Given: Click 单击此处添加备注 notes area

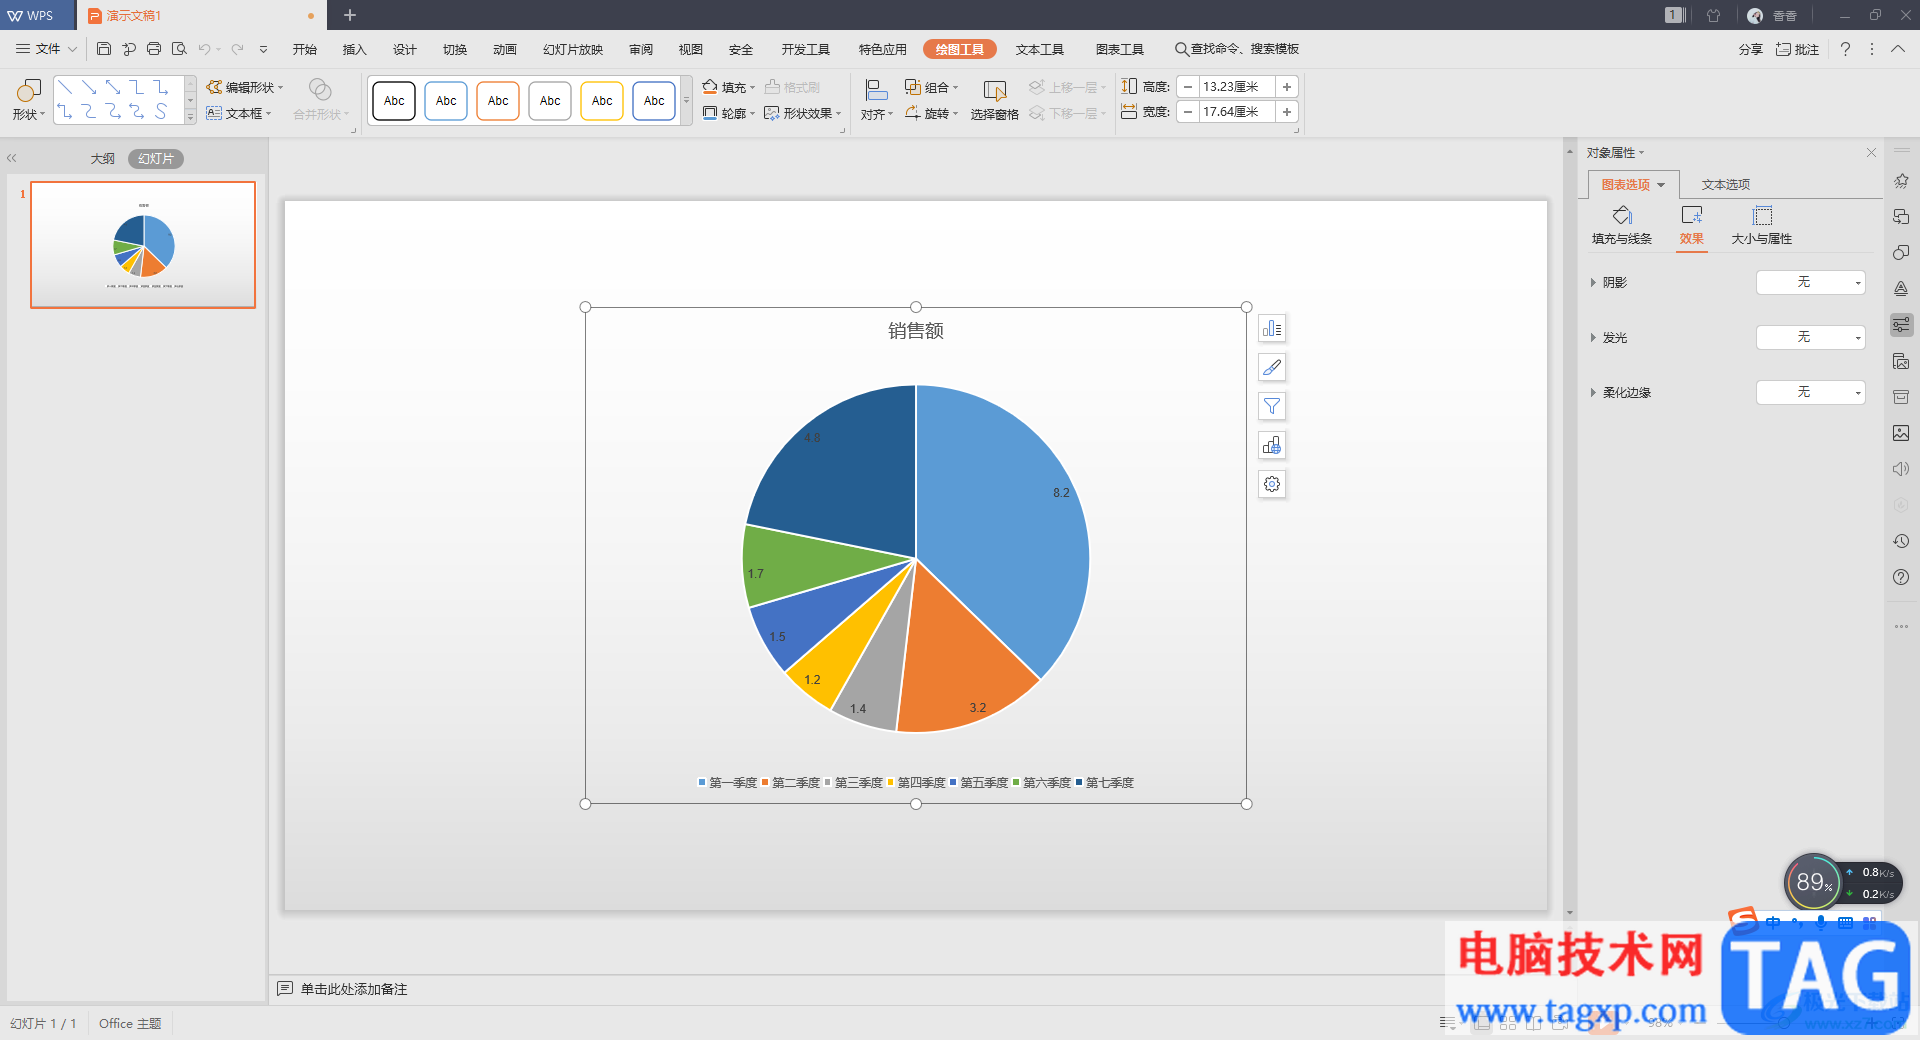Looking at the screenshot, I should [354, 989].
